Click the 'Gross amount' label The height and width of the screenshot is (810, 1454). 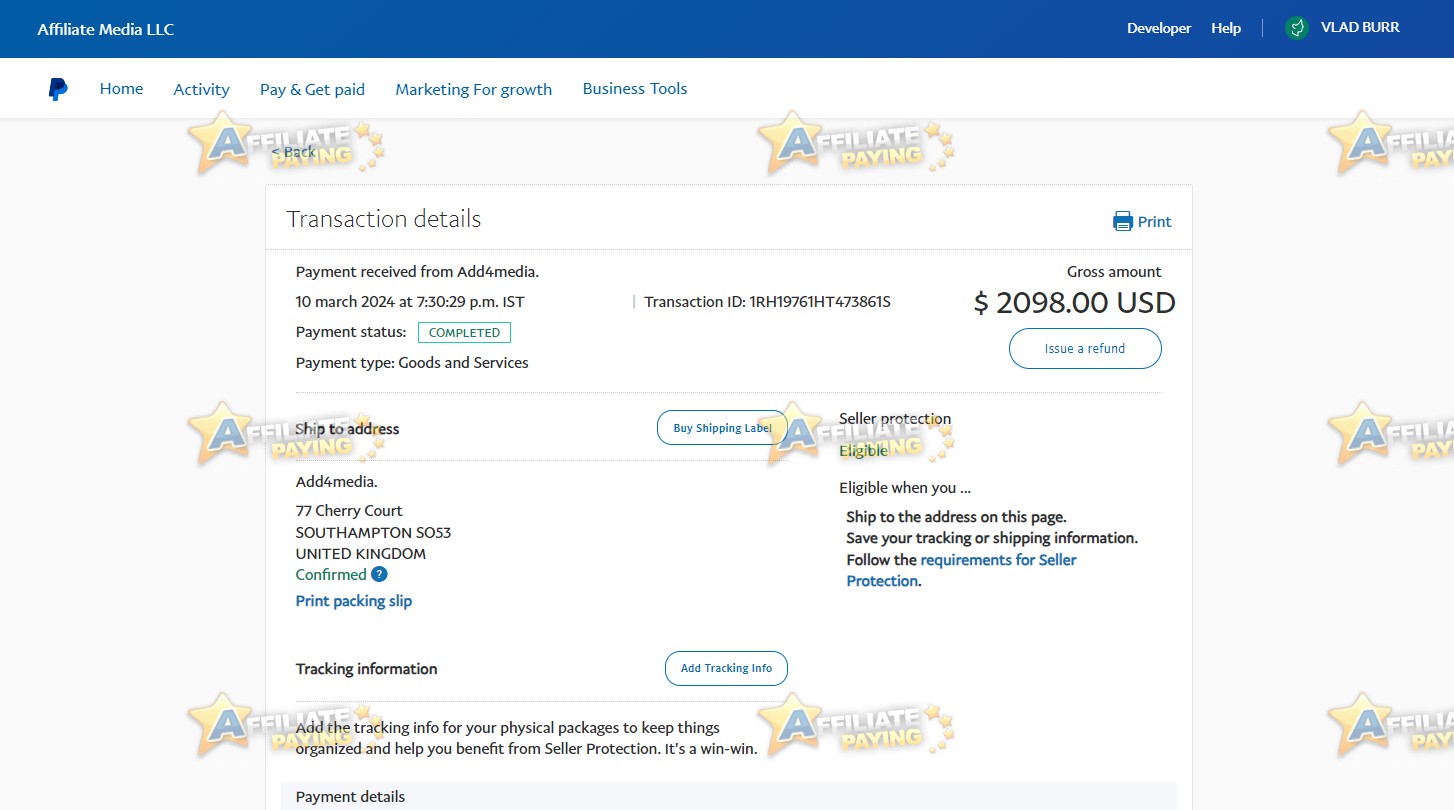[x=1114, y=272]
